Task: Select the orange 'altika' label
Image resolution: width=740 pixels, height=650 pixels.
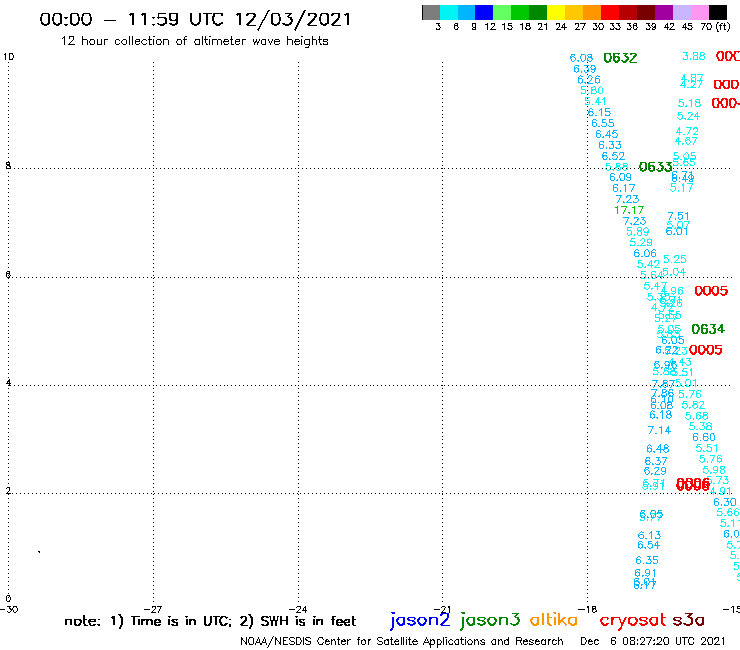Action: (553, 619)
